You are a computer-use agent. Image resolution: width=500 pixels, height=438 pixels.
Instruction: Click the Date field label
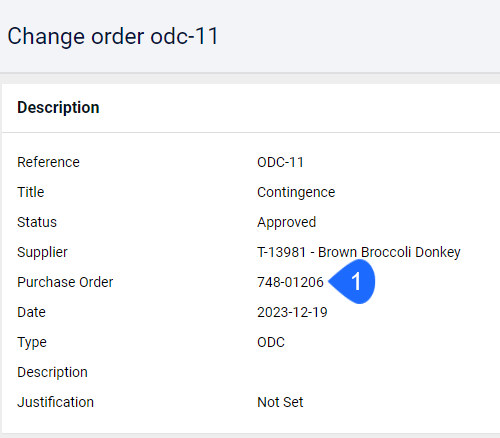click(31, 312)
